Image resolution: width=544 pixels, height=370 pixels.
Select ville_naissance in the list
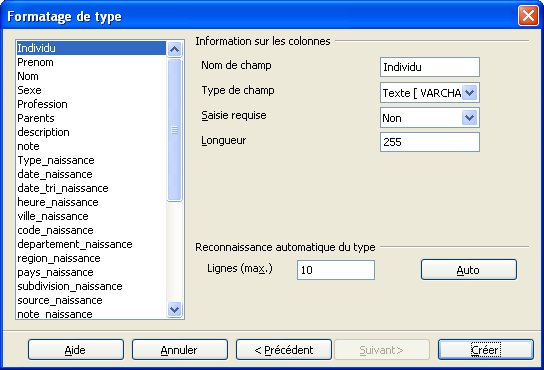[91, 216]
